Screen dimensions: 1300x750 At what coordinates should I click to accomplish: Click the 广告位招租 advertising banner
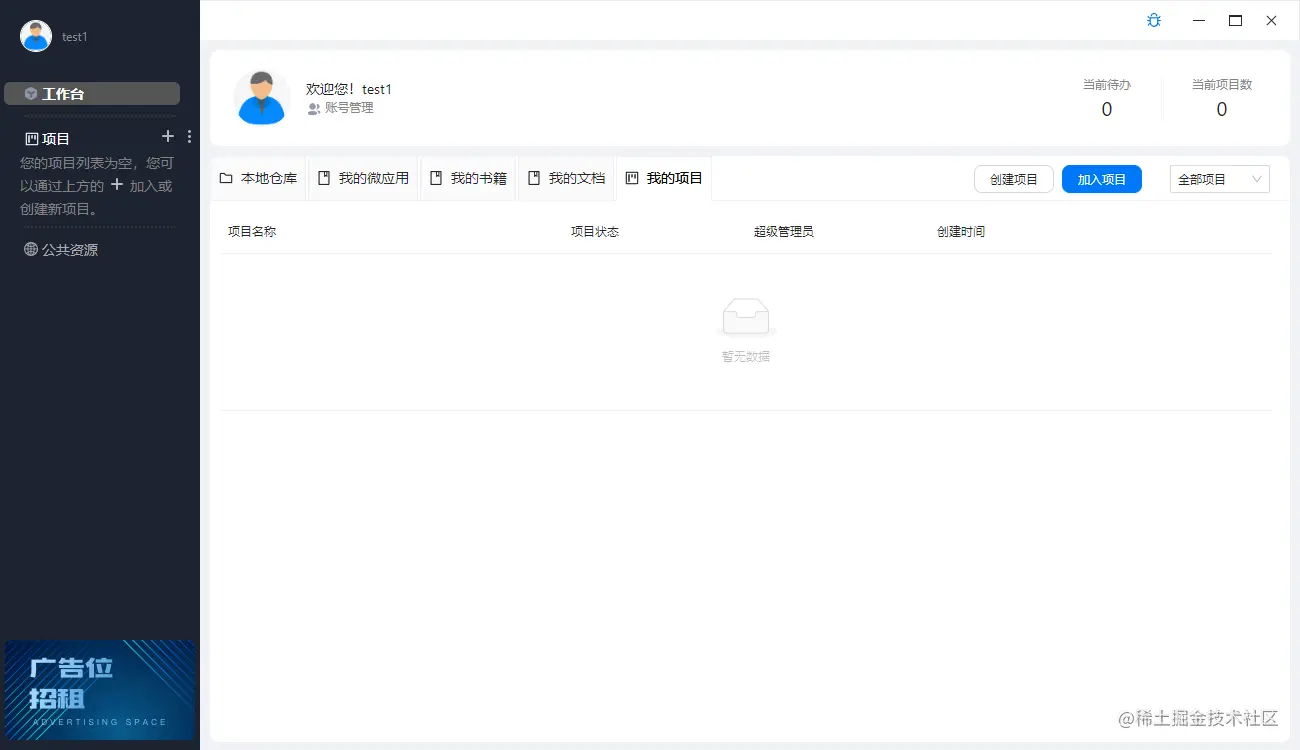coord(100,690)
